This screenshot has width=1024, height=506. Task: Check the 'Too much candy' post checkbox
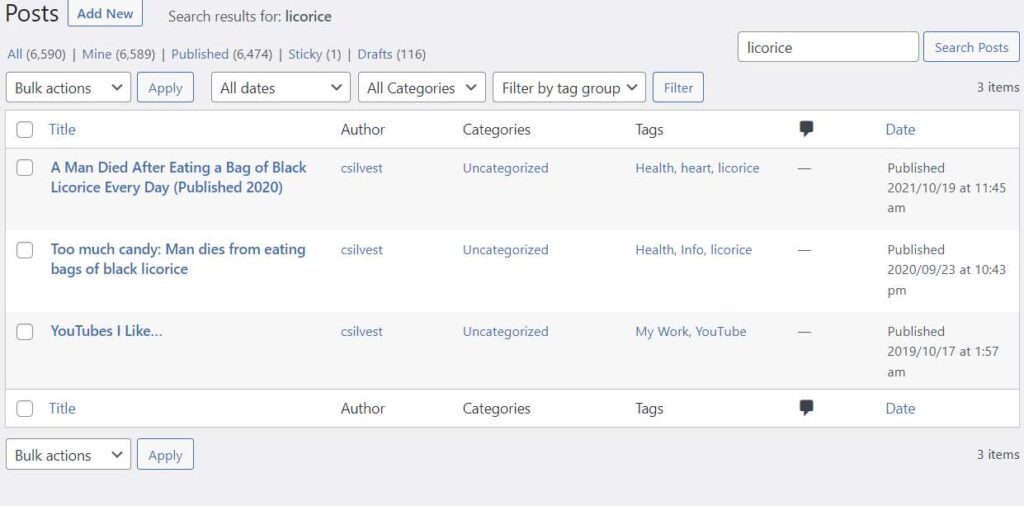click(x=25, y=250)
